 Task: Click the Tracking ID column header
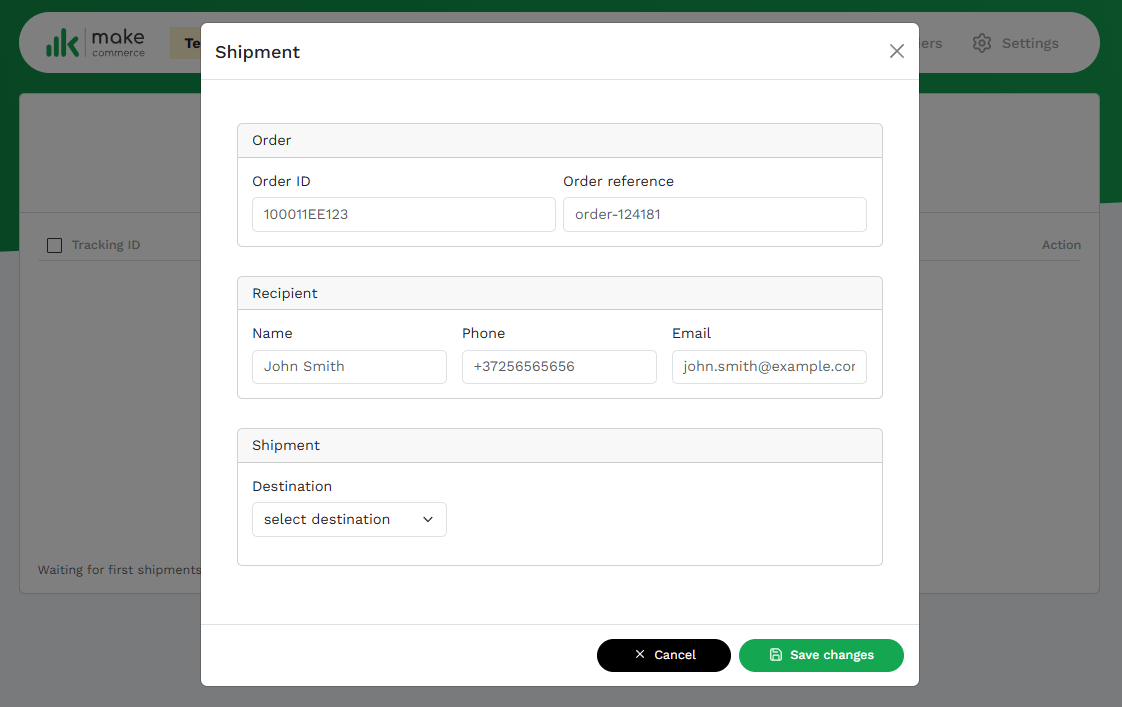pos(106,245)
